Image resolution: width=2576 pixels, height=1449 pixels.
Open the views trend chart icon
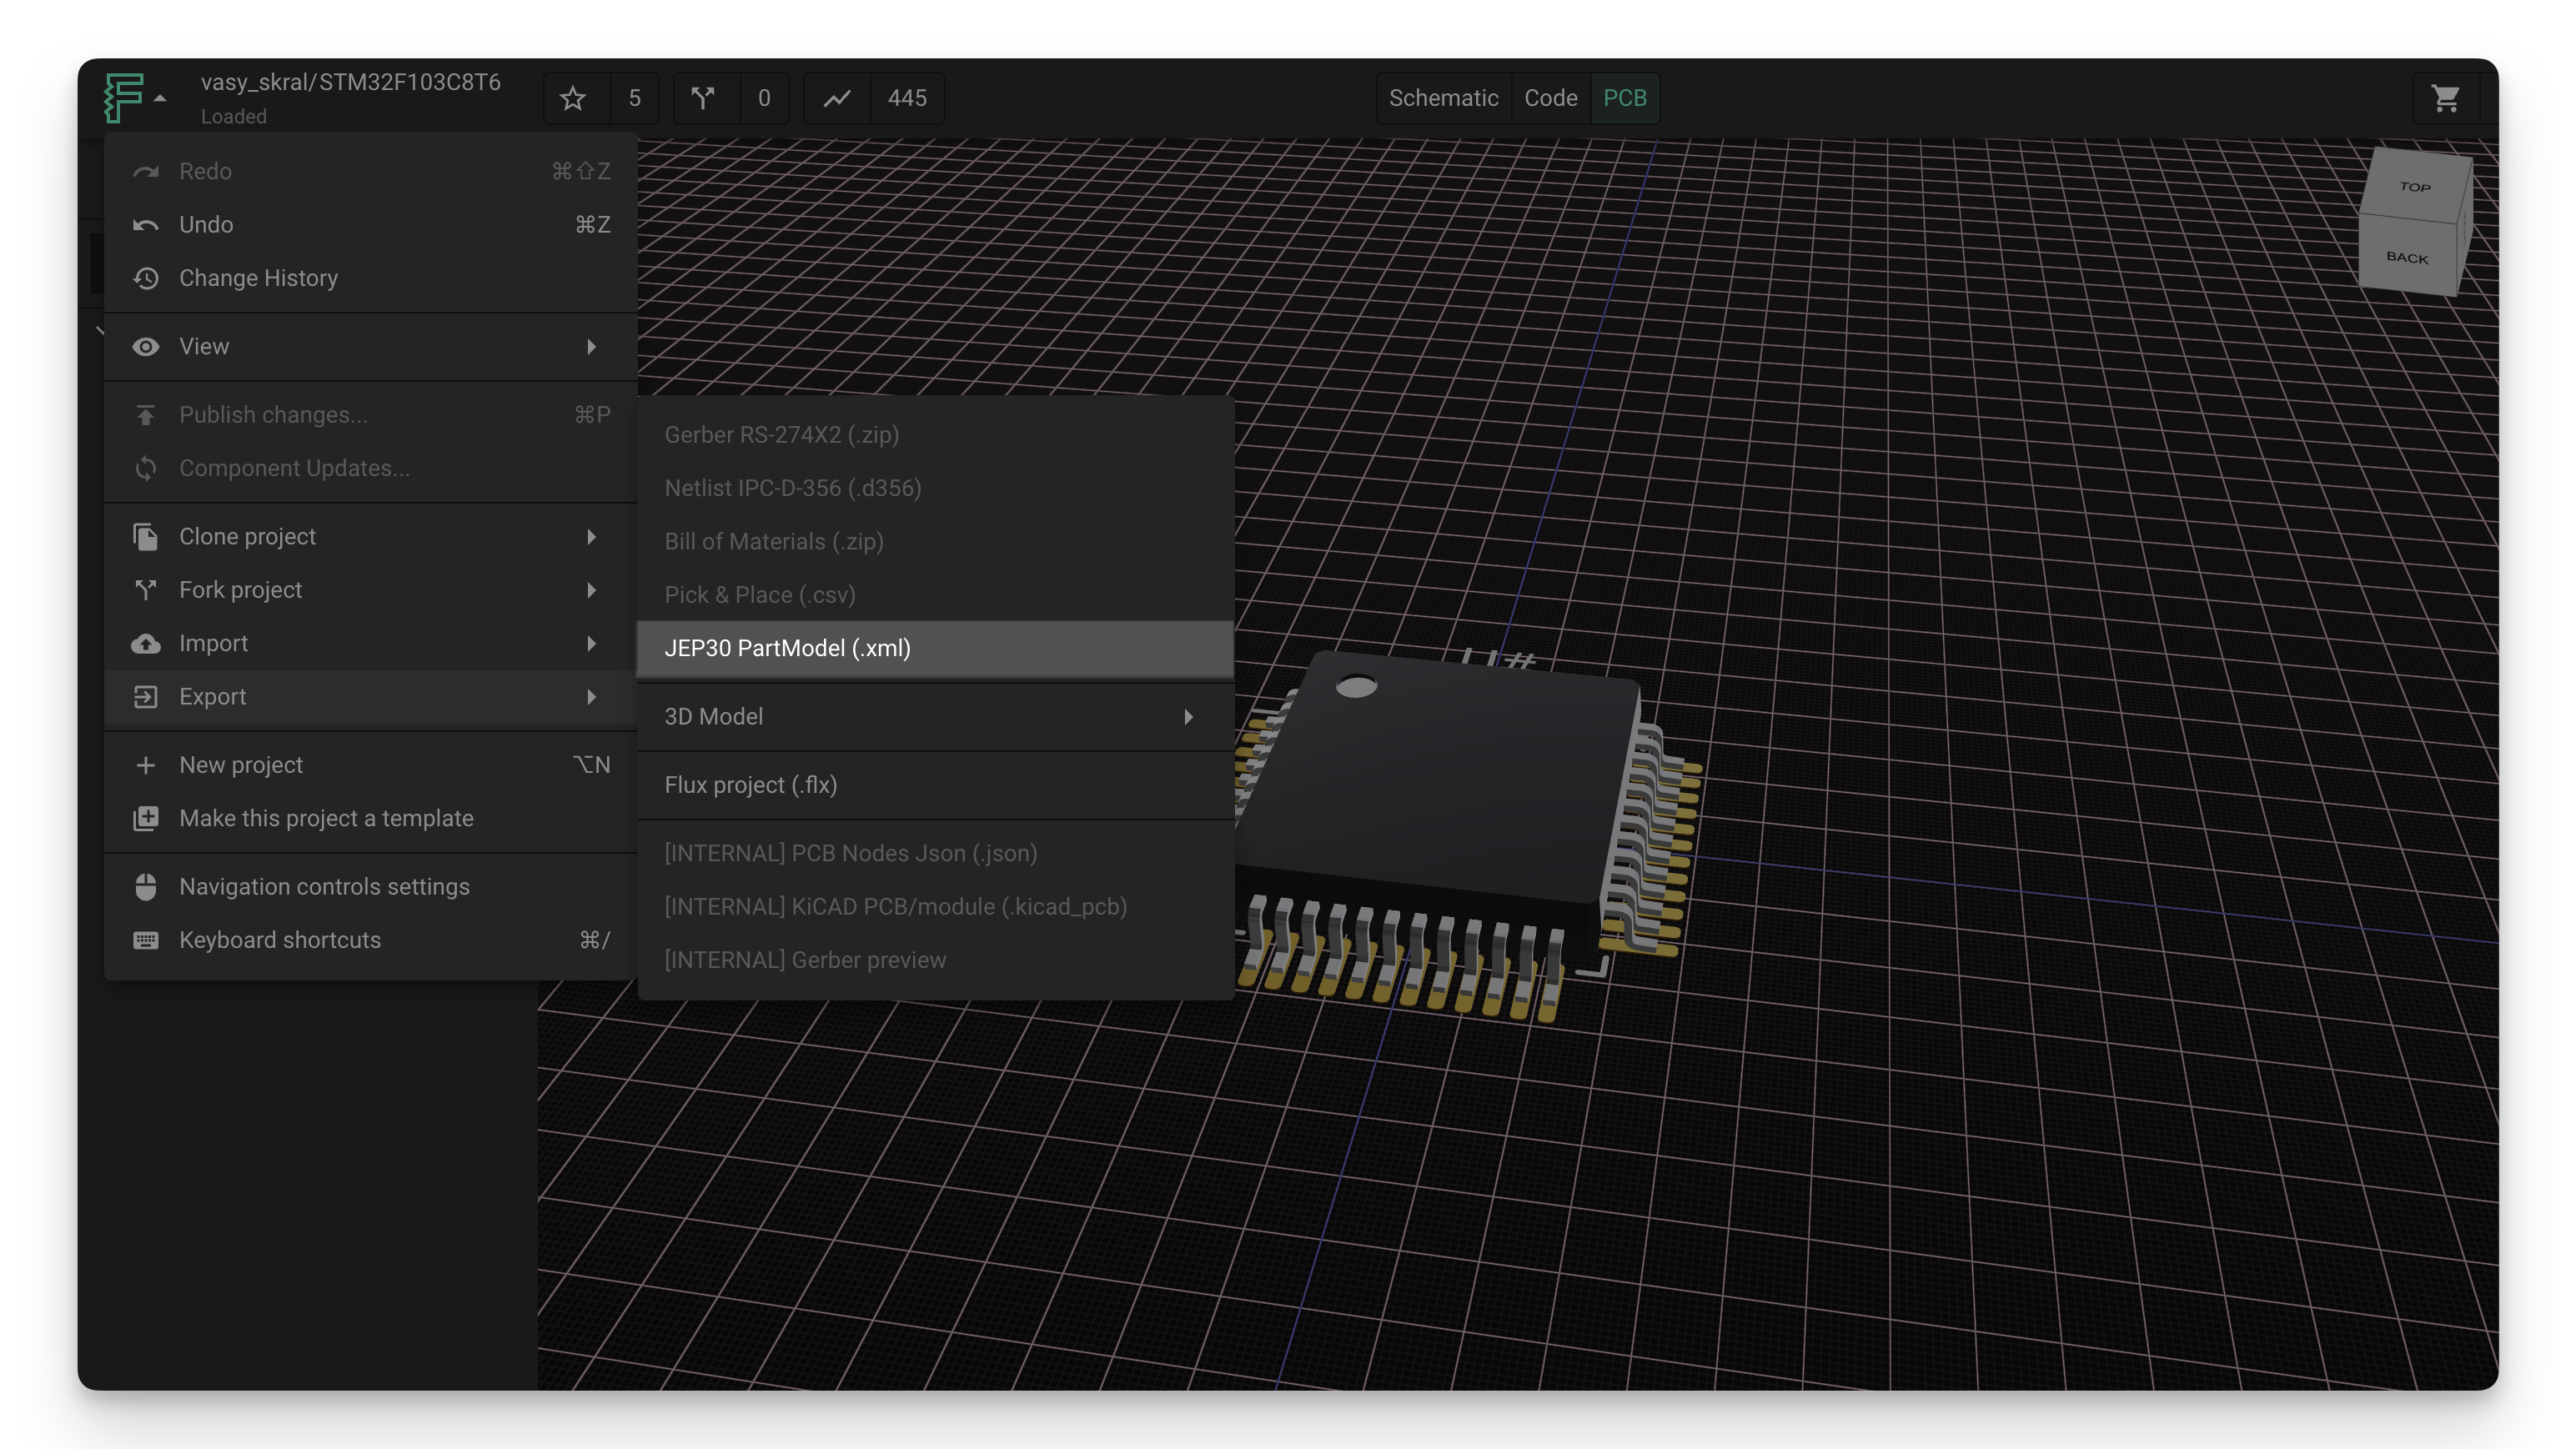point(837,98)
